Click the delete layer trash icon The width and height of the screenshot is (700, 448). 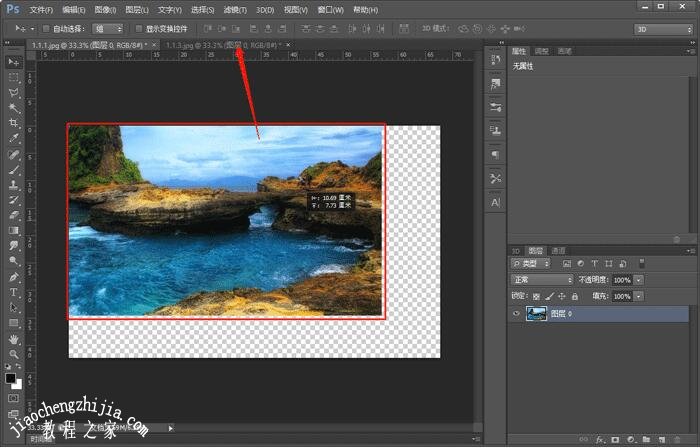678,439
